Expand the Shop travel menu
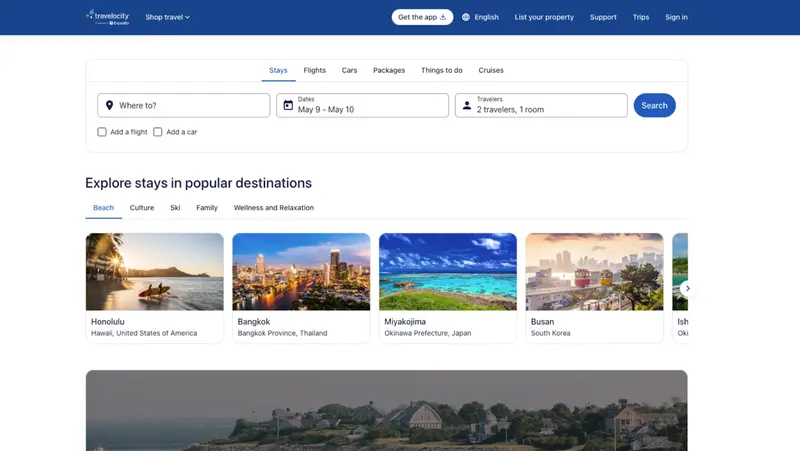800x451 pixels. [167, 17]
